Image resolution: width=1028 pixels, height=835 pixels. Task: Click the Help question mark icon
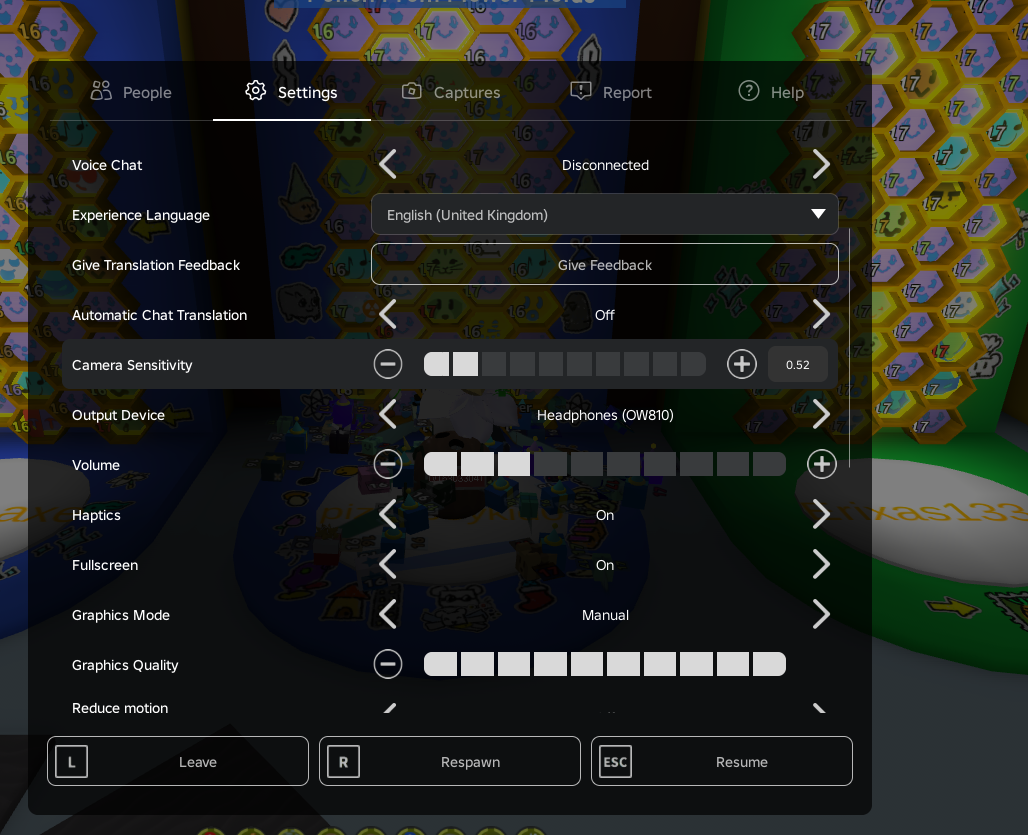(749, 90)
